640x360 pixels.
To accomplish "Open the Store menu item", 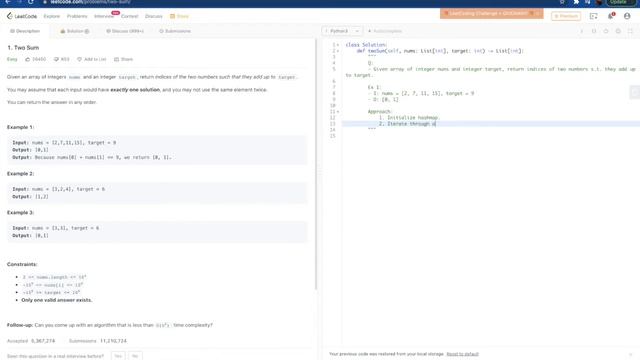I will (180, 16).
